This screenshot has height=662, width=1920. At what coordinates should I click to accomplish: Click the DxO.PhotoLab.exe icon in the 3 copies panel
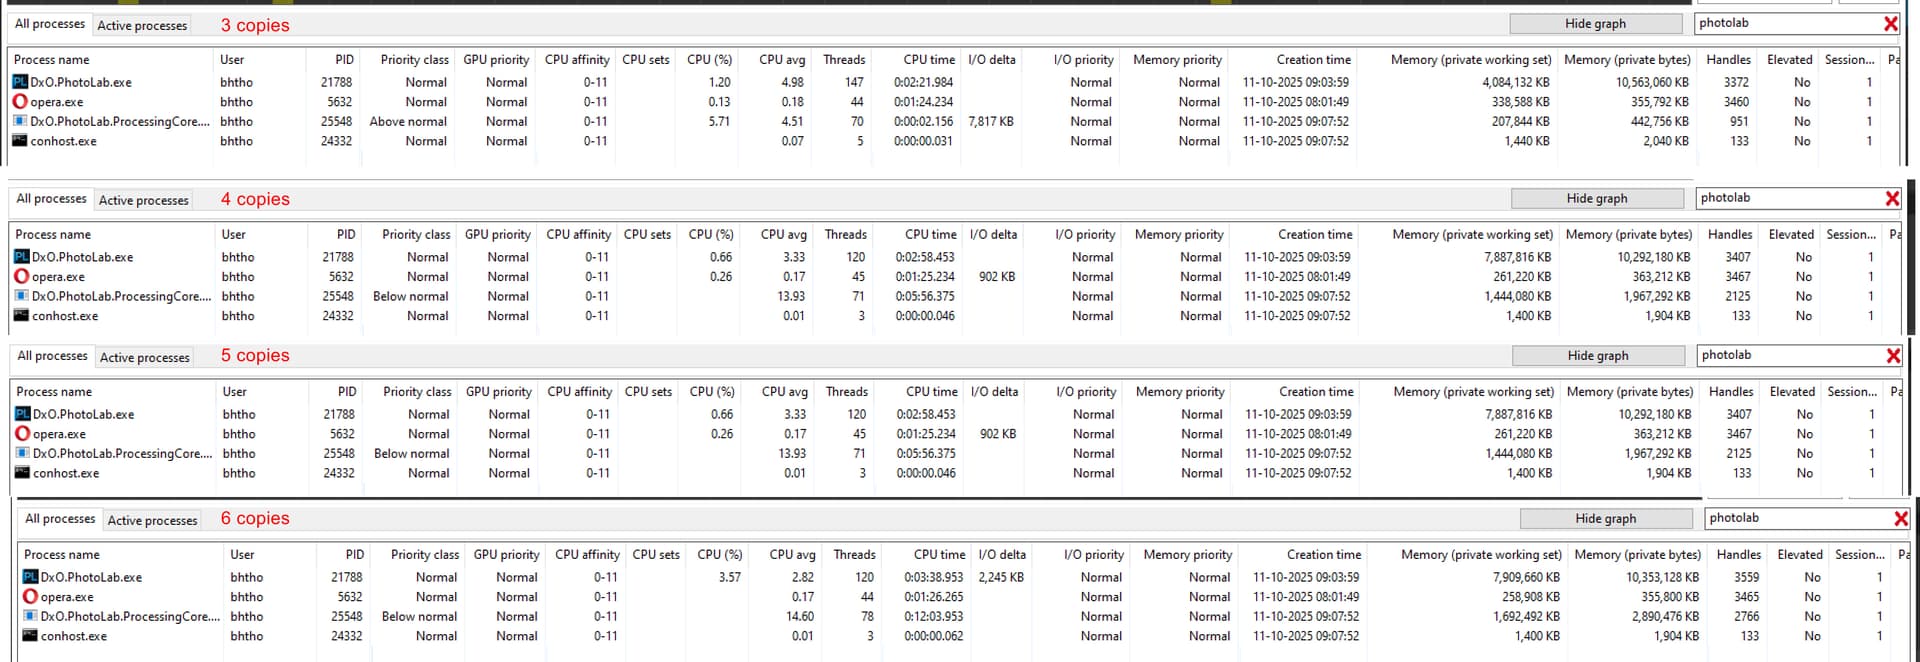click(x=20, y=82)
